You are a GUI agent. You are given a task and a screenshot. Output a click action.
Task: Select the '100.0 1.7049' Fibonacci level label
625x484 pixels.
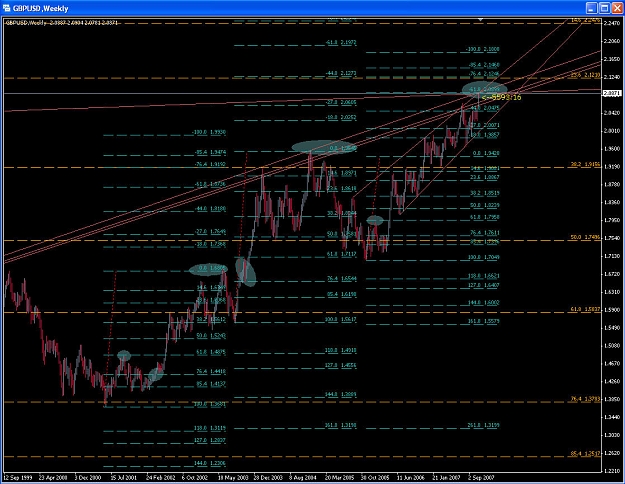[483, 258]
